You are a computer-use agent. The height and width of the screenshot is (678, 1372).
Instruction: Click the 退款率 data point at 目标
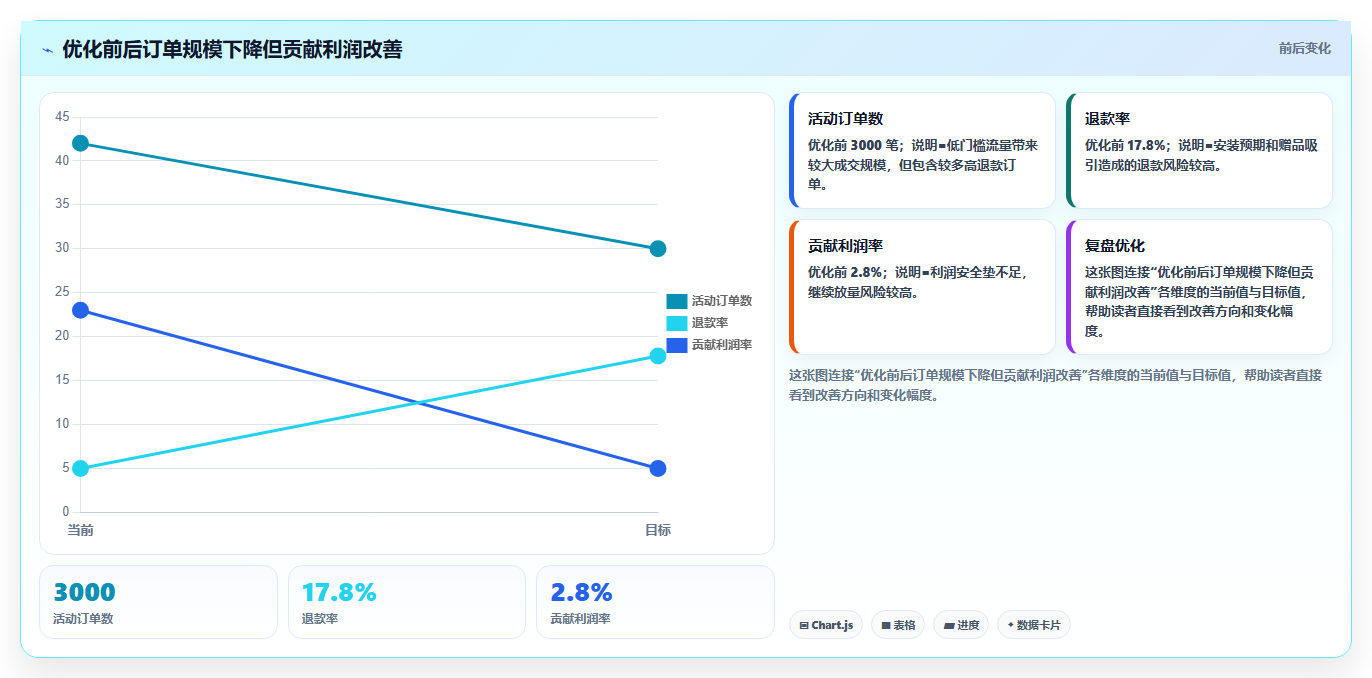[x=658, y=356]
